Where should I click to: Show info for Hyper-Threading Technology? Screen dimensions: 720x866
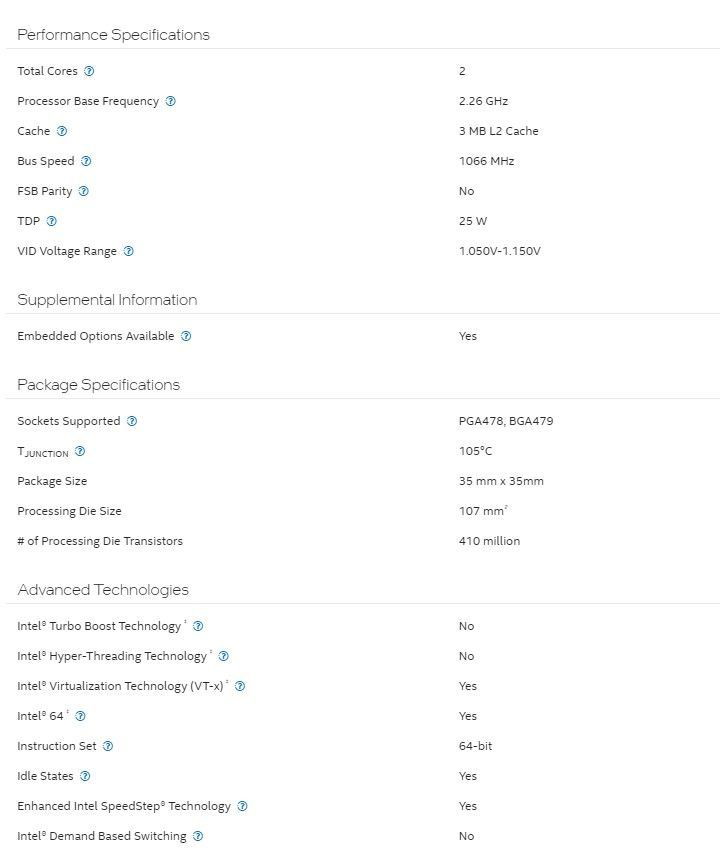pos(223,656)
